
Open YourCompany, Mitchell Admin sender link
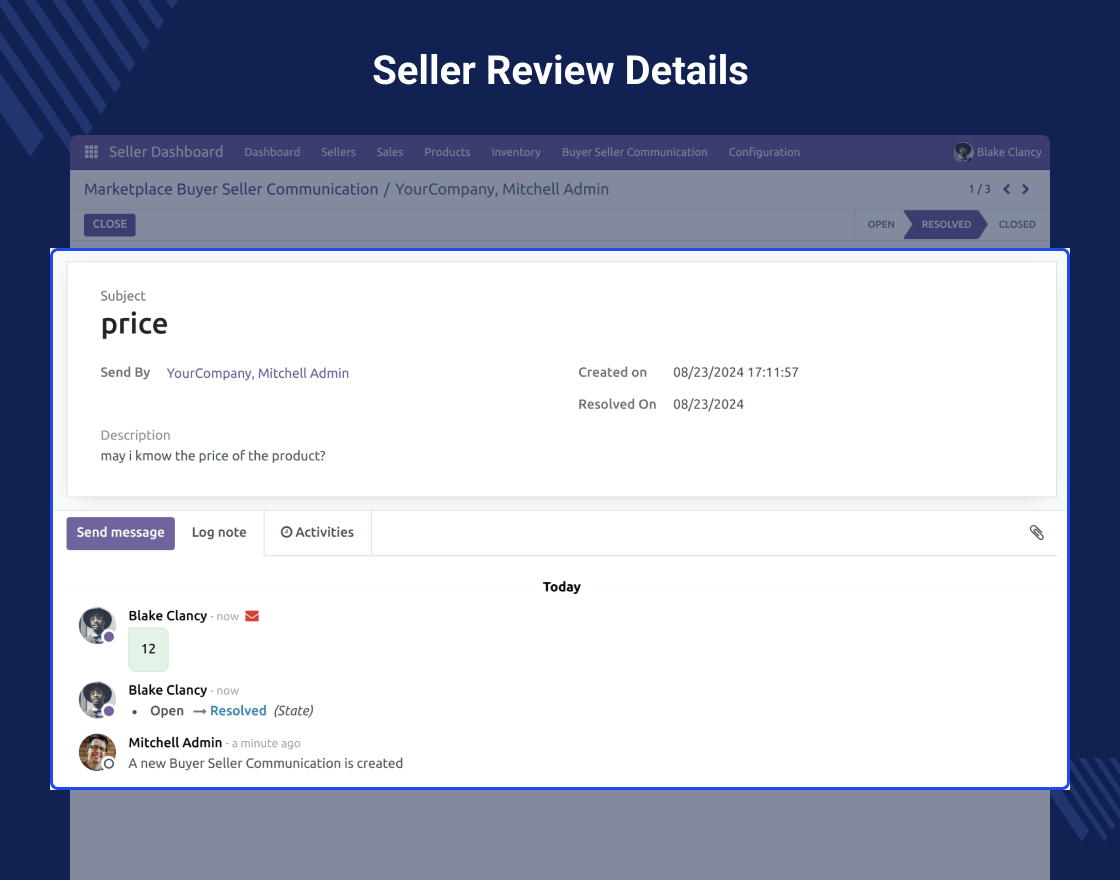(x=258, y=373)
